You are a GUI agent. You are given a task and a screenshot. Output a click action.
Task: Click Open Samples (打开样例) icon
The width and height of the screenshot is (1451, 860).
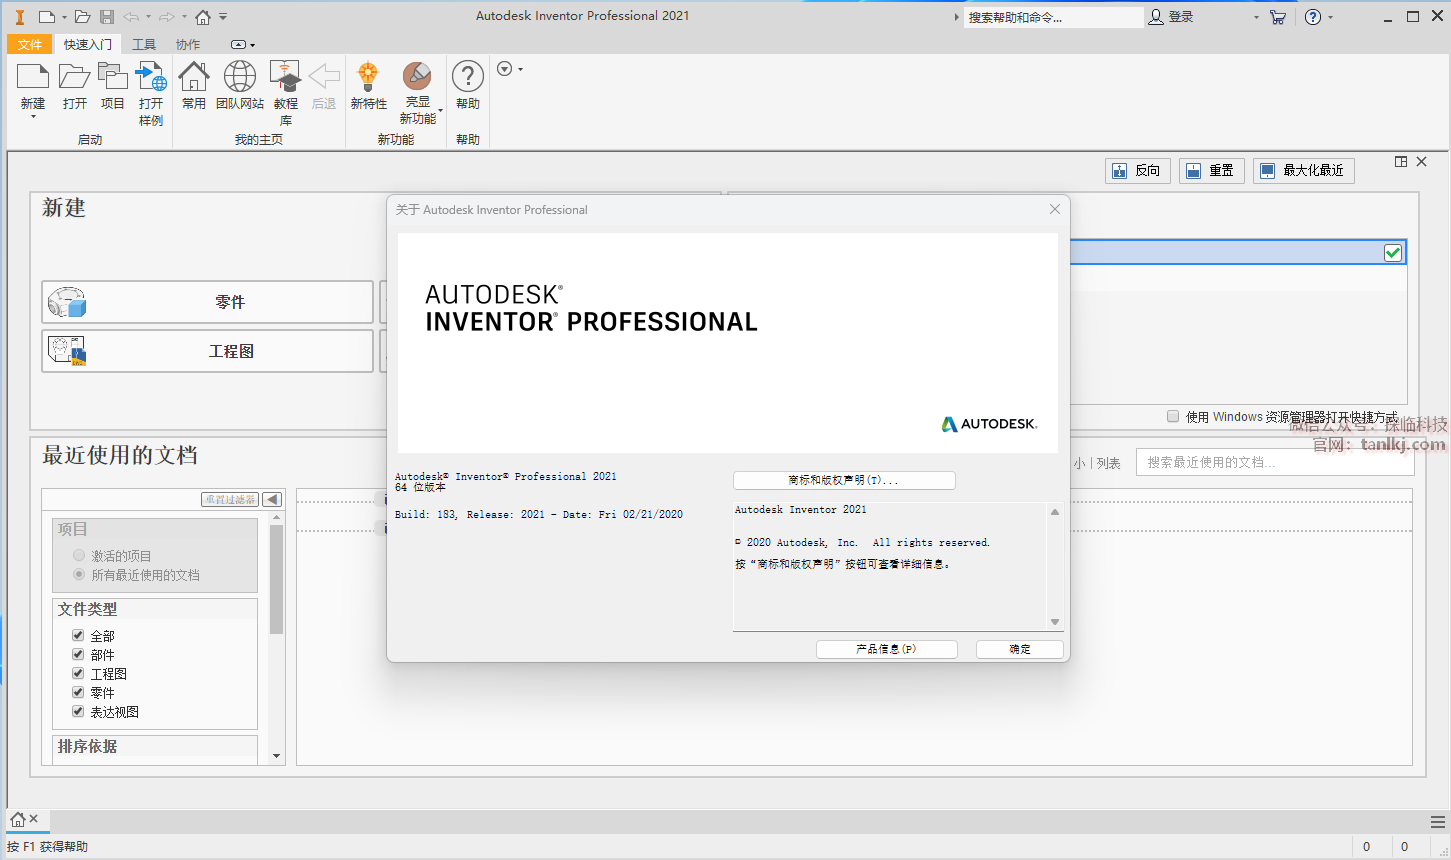click(151, 78)
